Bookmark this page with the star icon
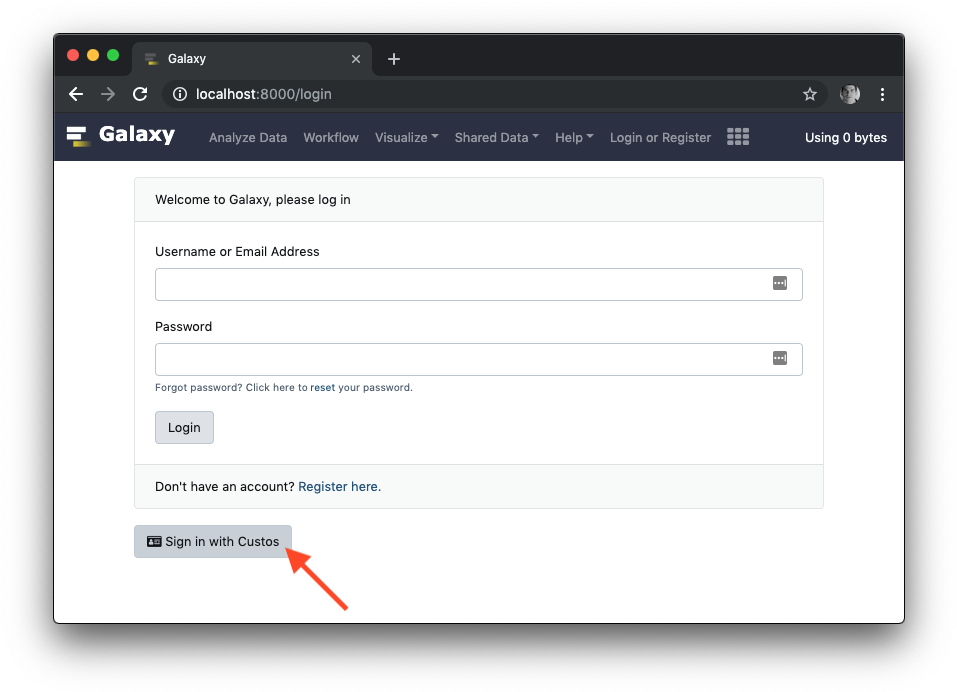The image size is (957, 692). tap(809, 94)
